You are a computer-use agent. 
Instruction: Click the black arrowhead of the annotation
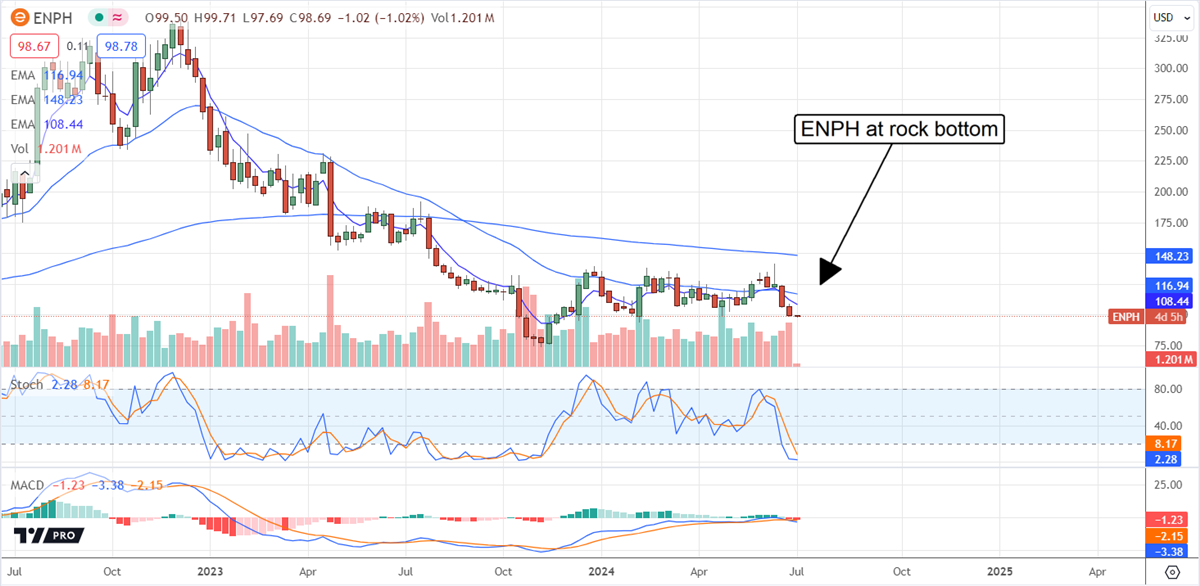(830, 272)
